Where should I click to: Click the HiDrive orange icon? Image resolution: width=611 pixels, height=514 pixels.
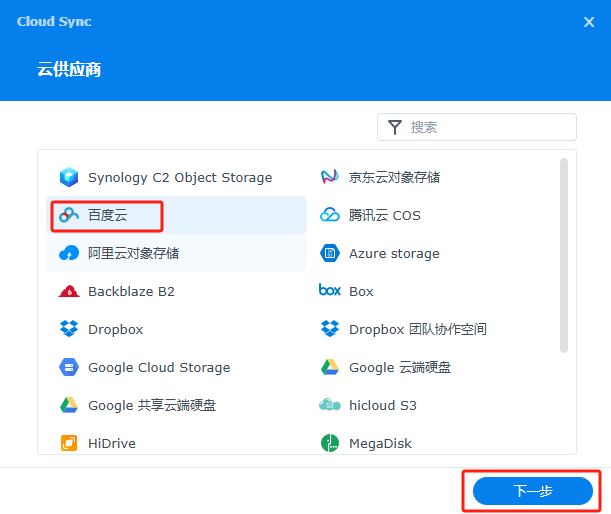[69, 443]
